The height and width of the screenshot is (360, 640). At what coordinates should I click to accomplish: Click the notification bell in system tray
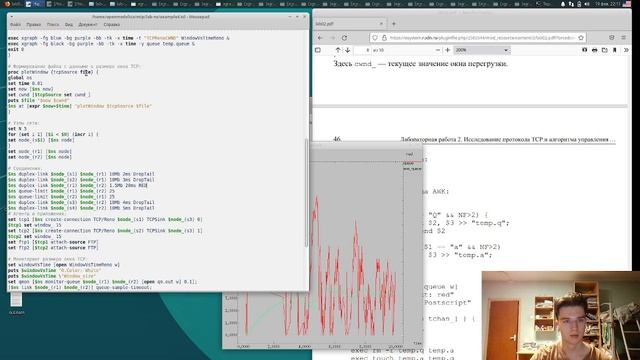(563, 4)
